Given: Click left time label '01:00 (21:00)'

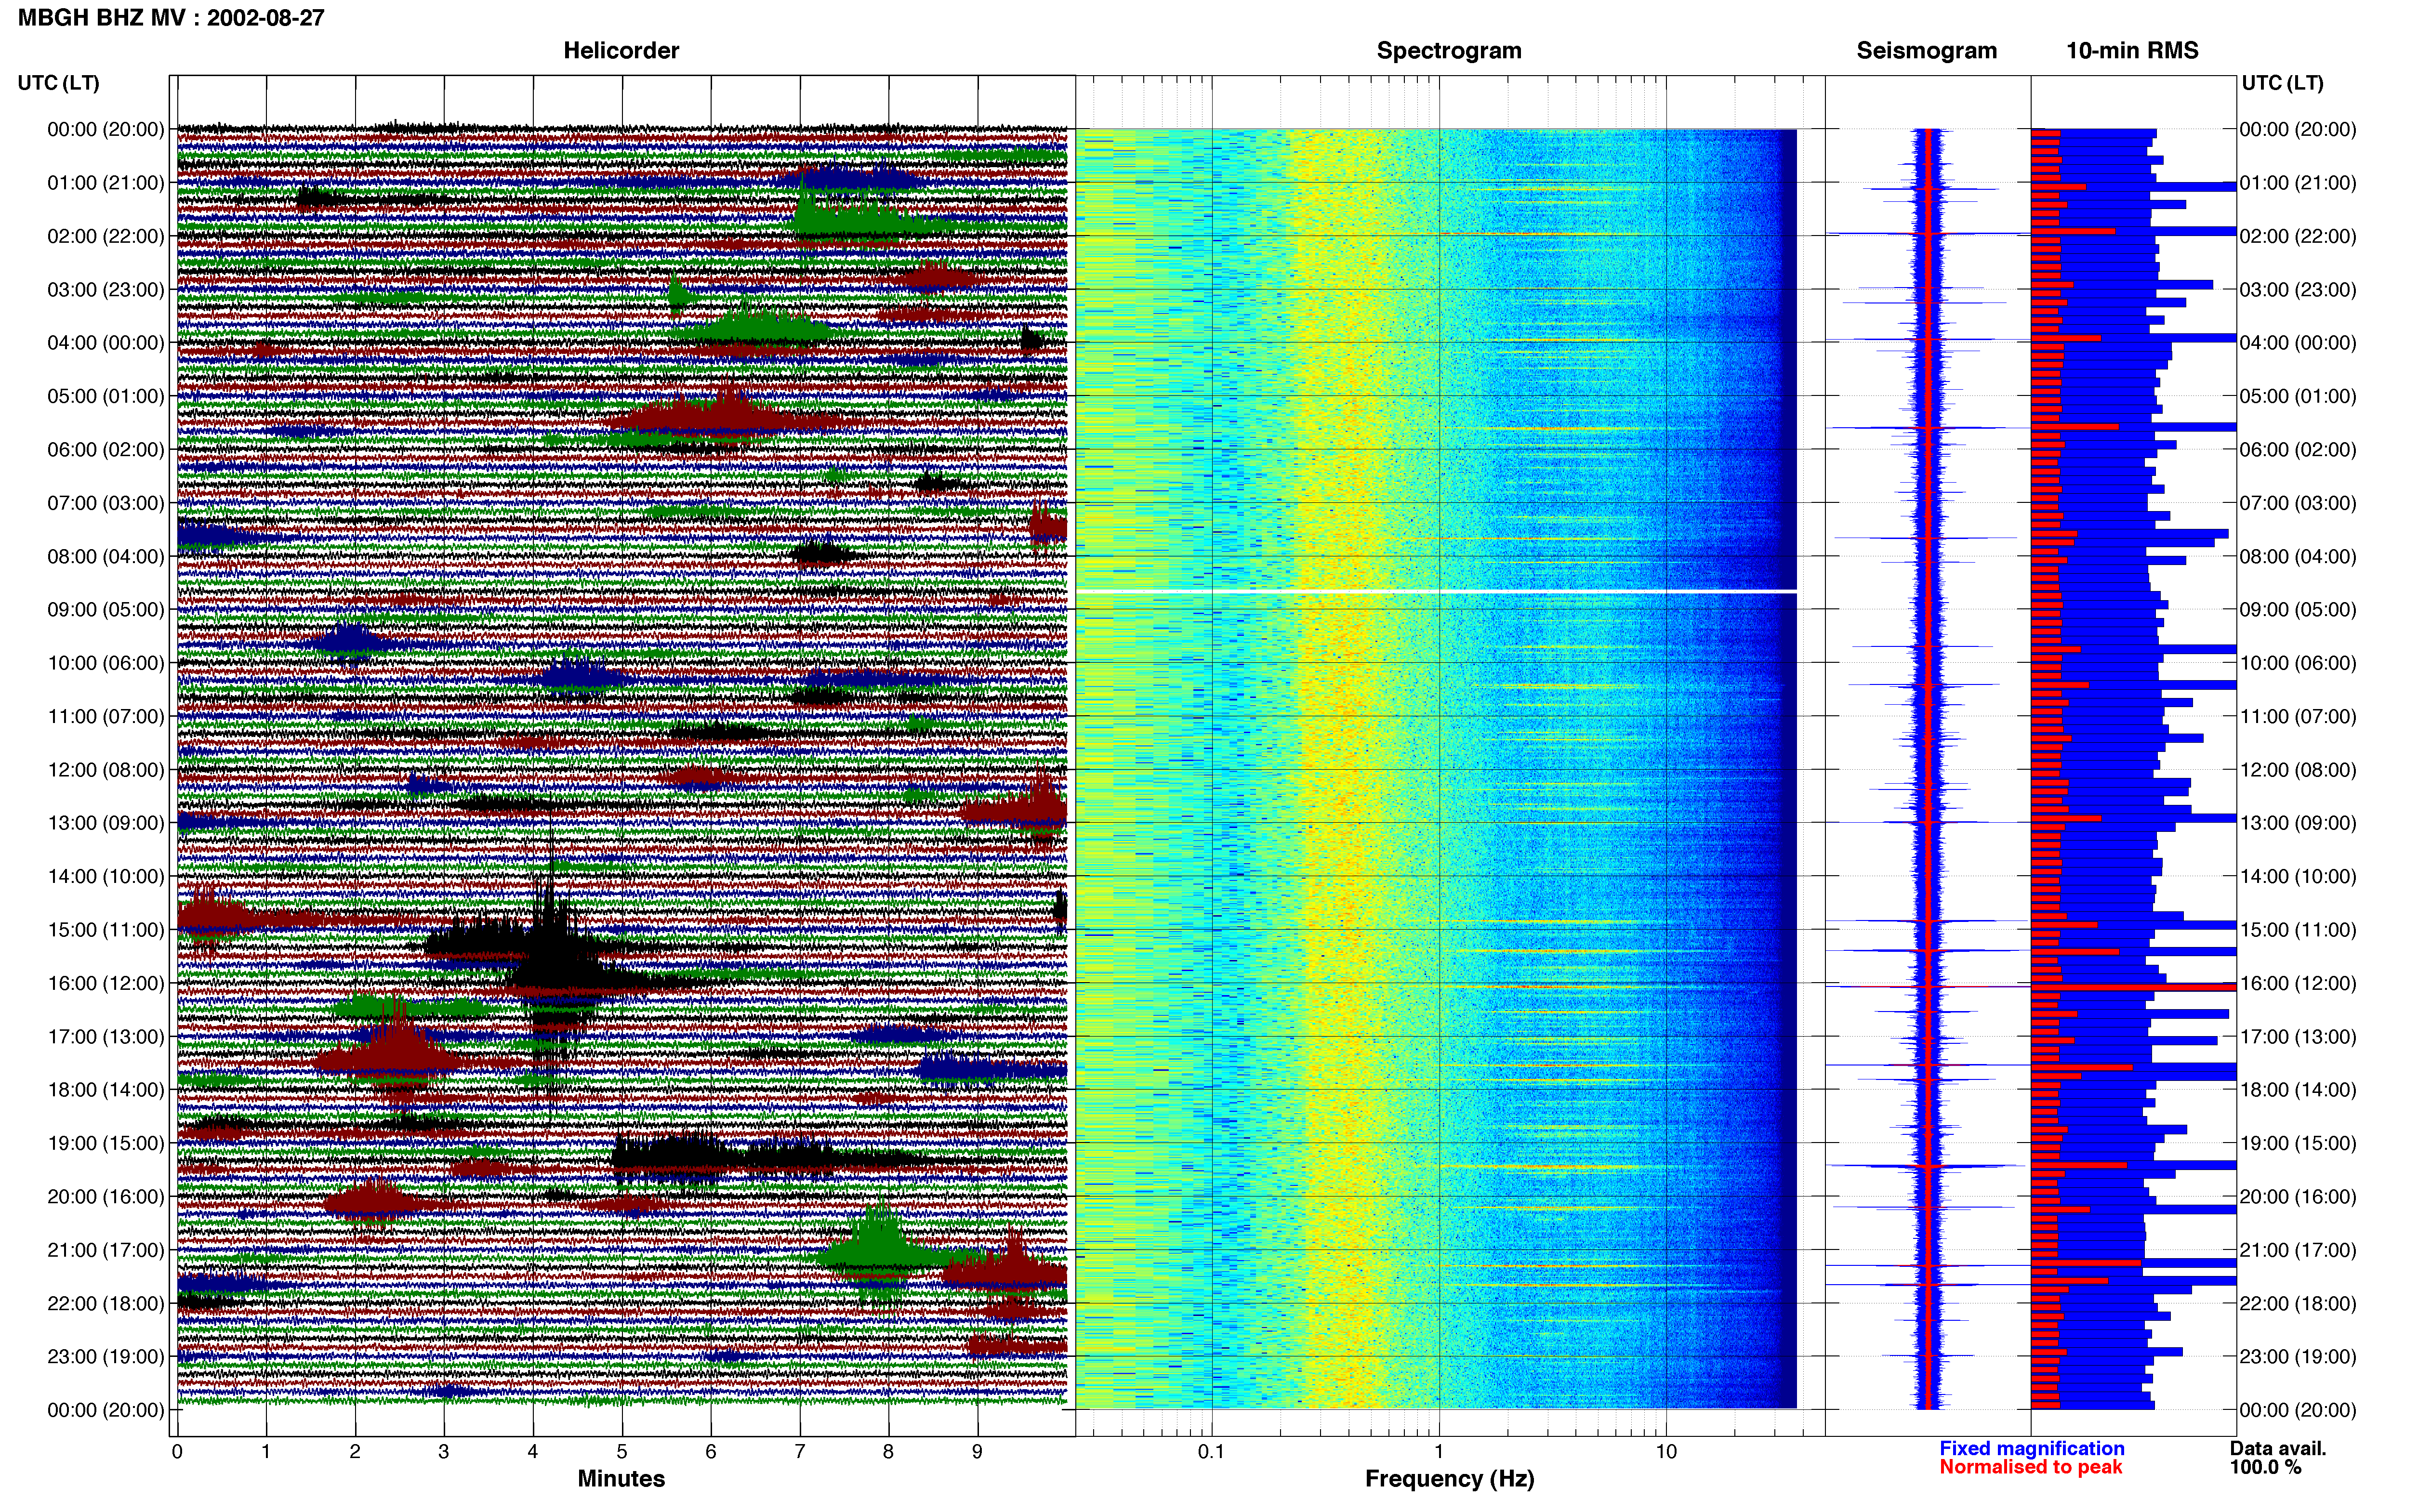Looking at the screenshot, I should coord(106,183).
